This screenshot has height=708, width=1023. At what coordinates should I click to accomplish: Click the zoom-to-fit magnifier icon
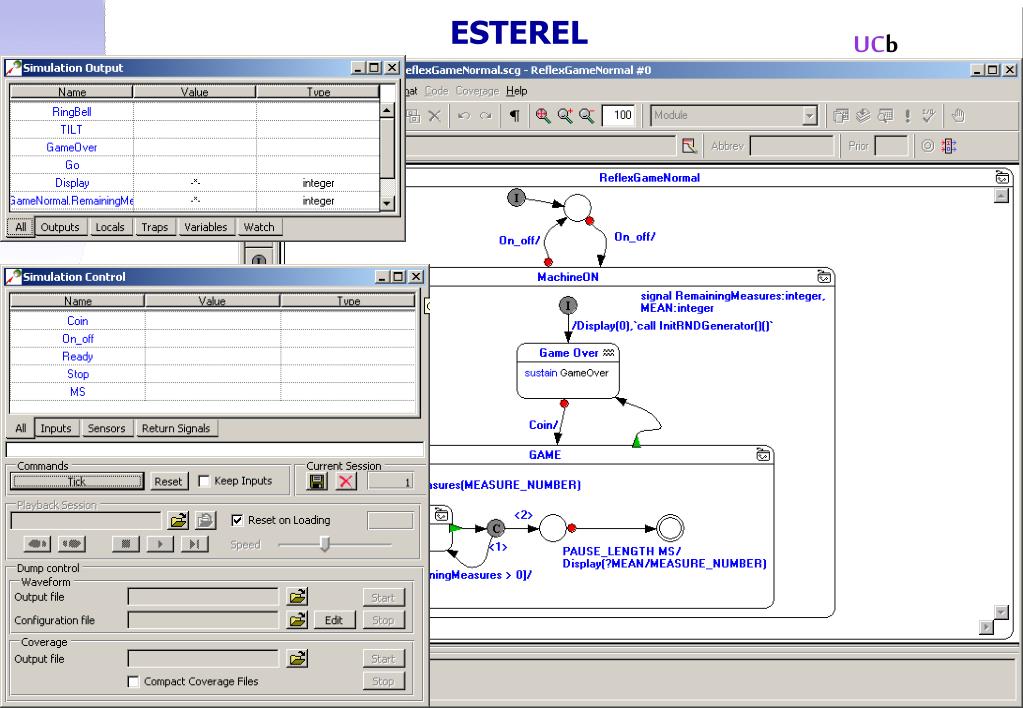(x=542, y=115)
